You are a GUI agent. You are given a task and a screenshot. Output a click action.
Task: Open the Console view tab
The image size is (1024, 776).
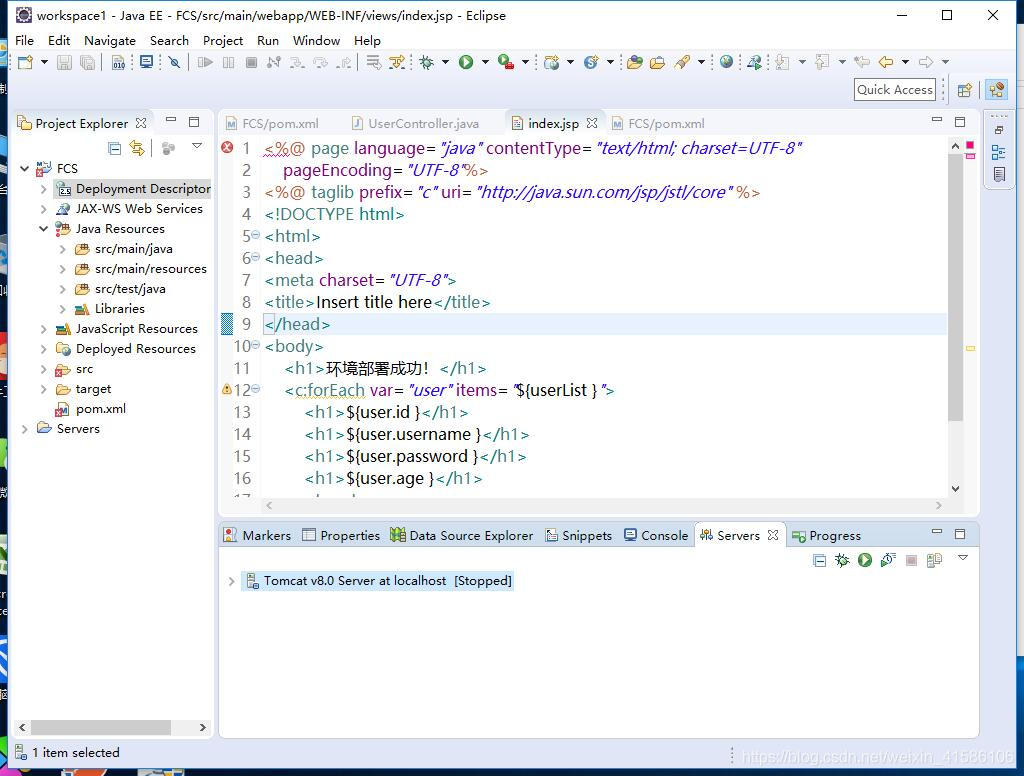(x=656, y=536)
